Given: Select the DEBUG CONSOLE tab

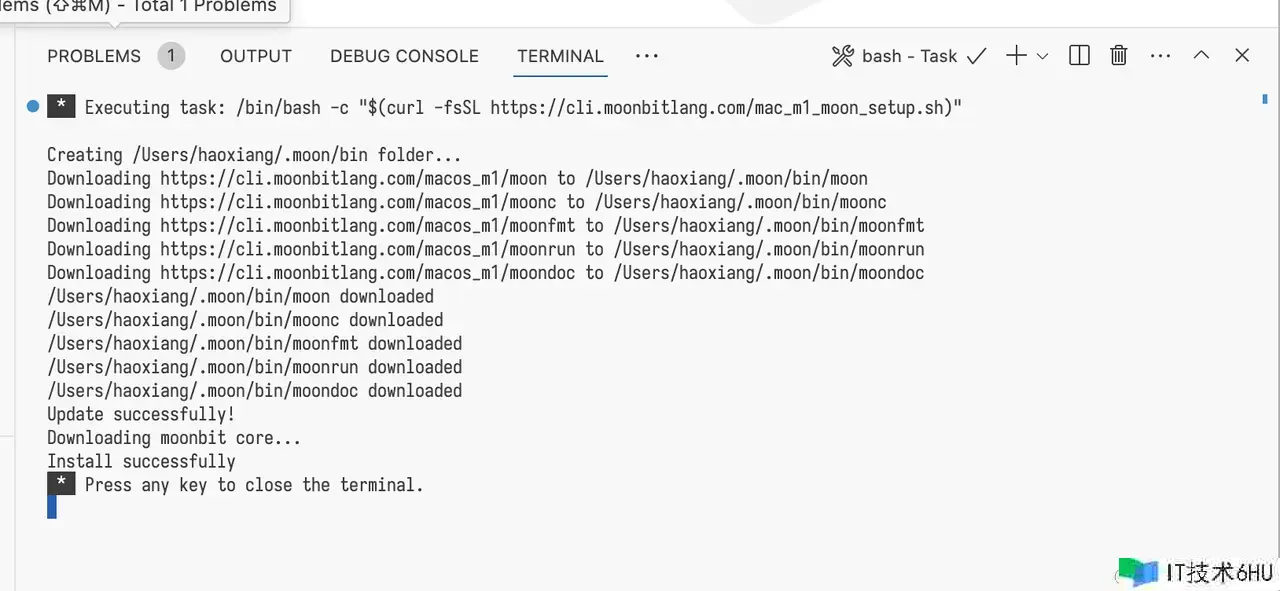Looking at the screenshot, I should click(404, 56).
